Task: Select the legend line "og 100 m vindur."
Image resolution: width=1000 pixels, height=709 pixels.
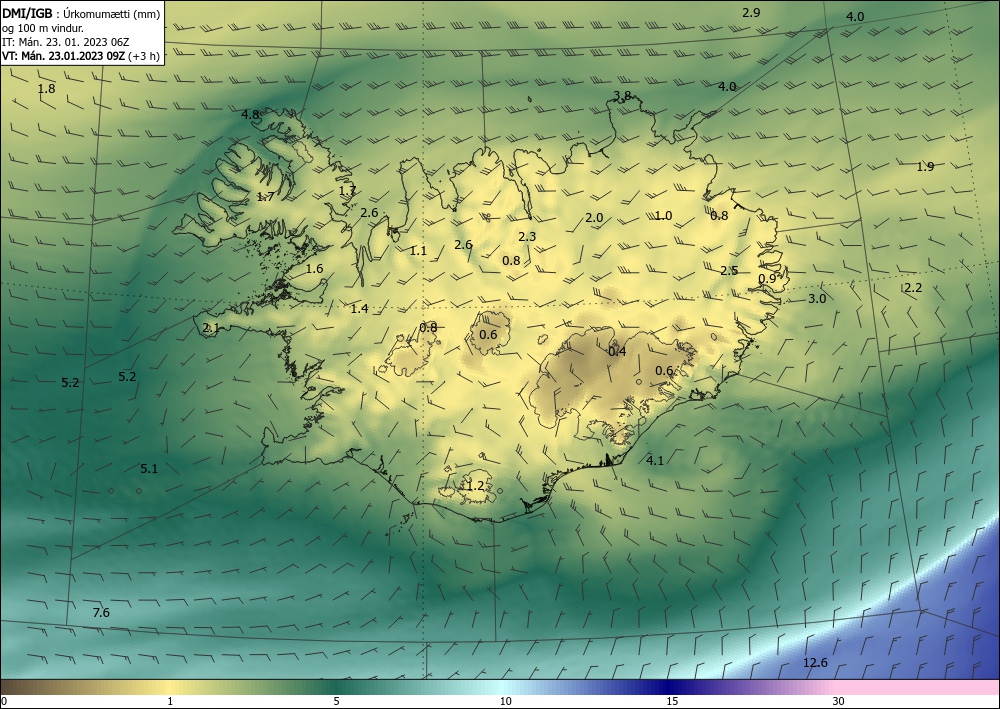Action: tap(43, 28)
